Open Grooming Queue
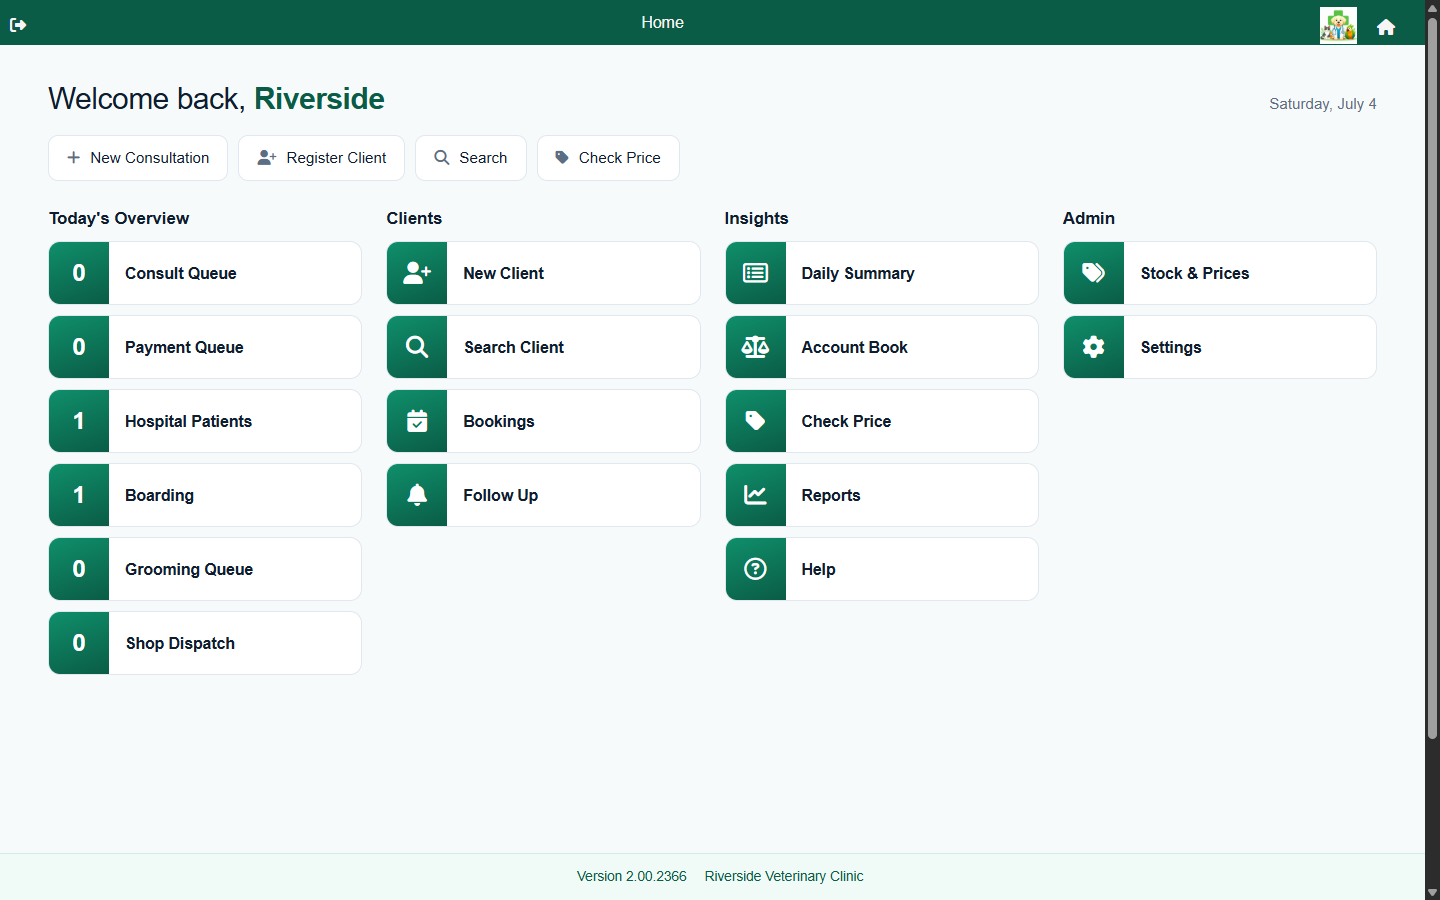This screenshot has width=1440, height=900. 205,569
